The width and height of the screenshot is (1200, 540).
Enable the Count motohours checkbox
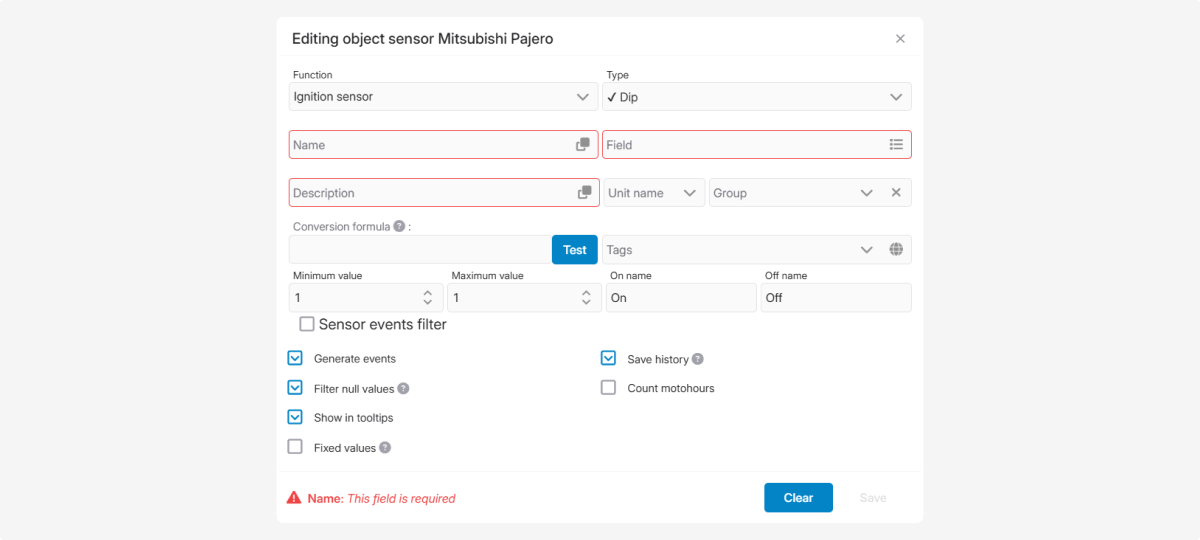608,388
